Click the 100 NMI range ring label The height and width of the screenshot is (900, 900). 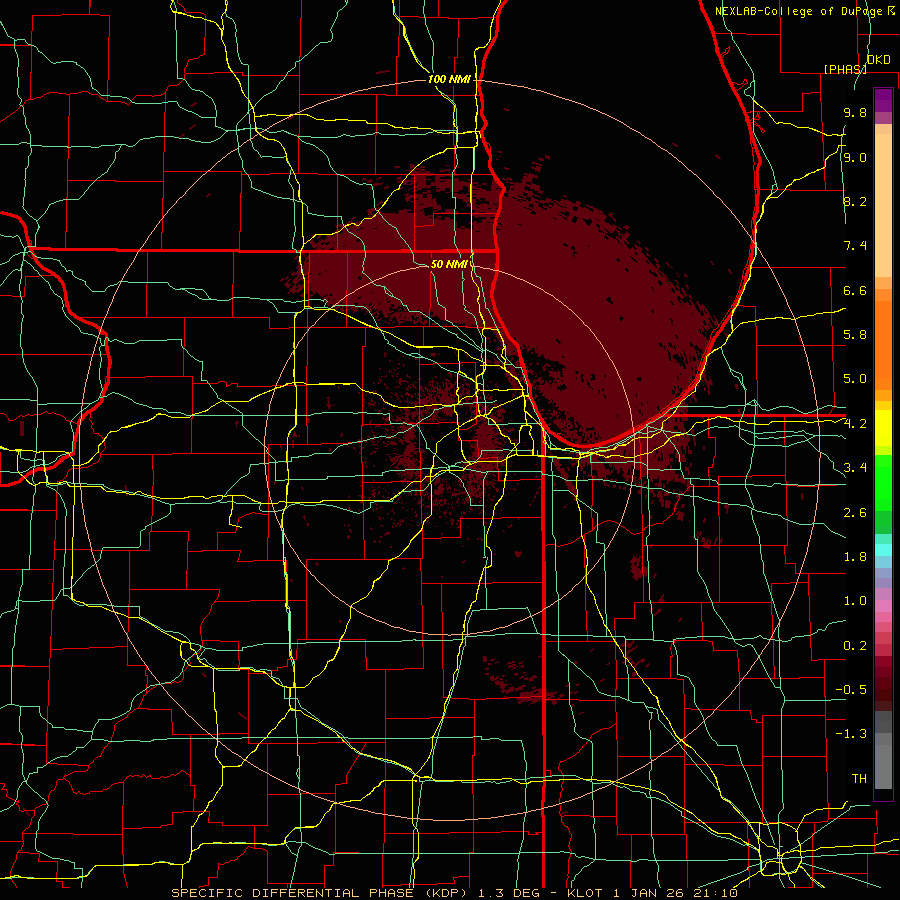(x=449, y=79)
